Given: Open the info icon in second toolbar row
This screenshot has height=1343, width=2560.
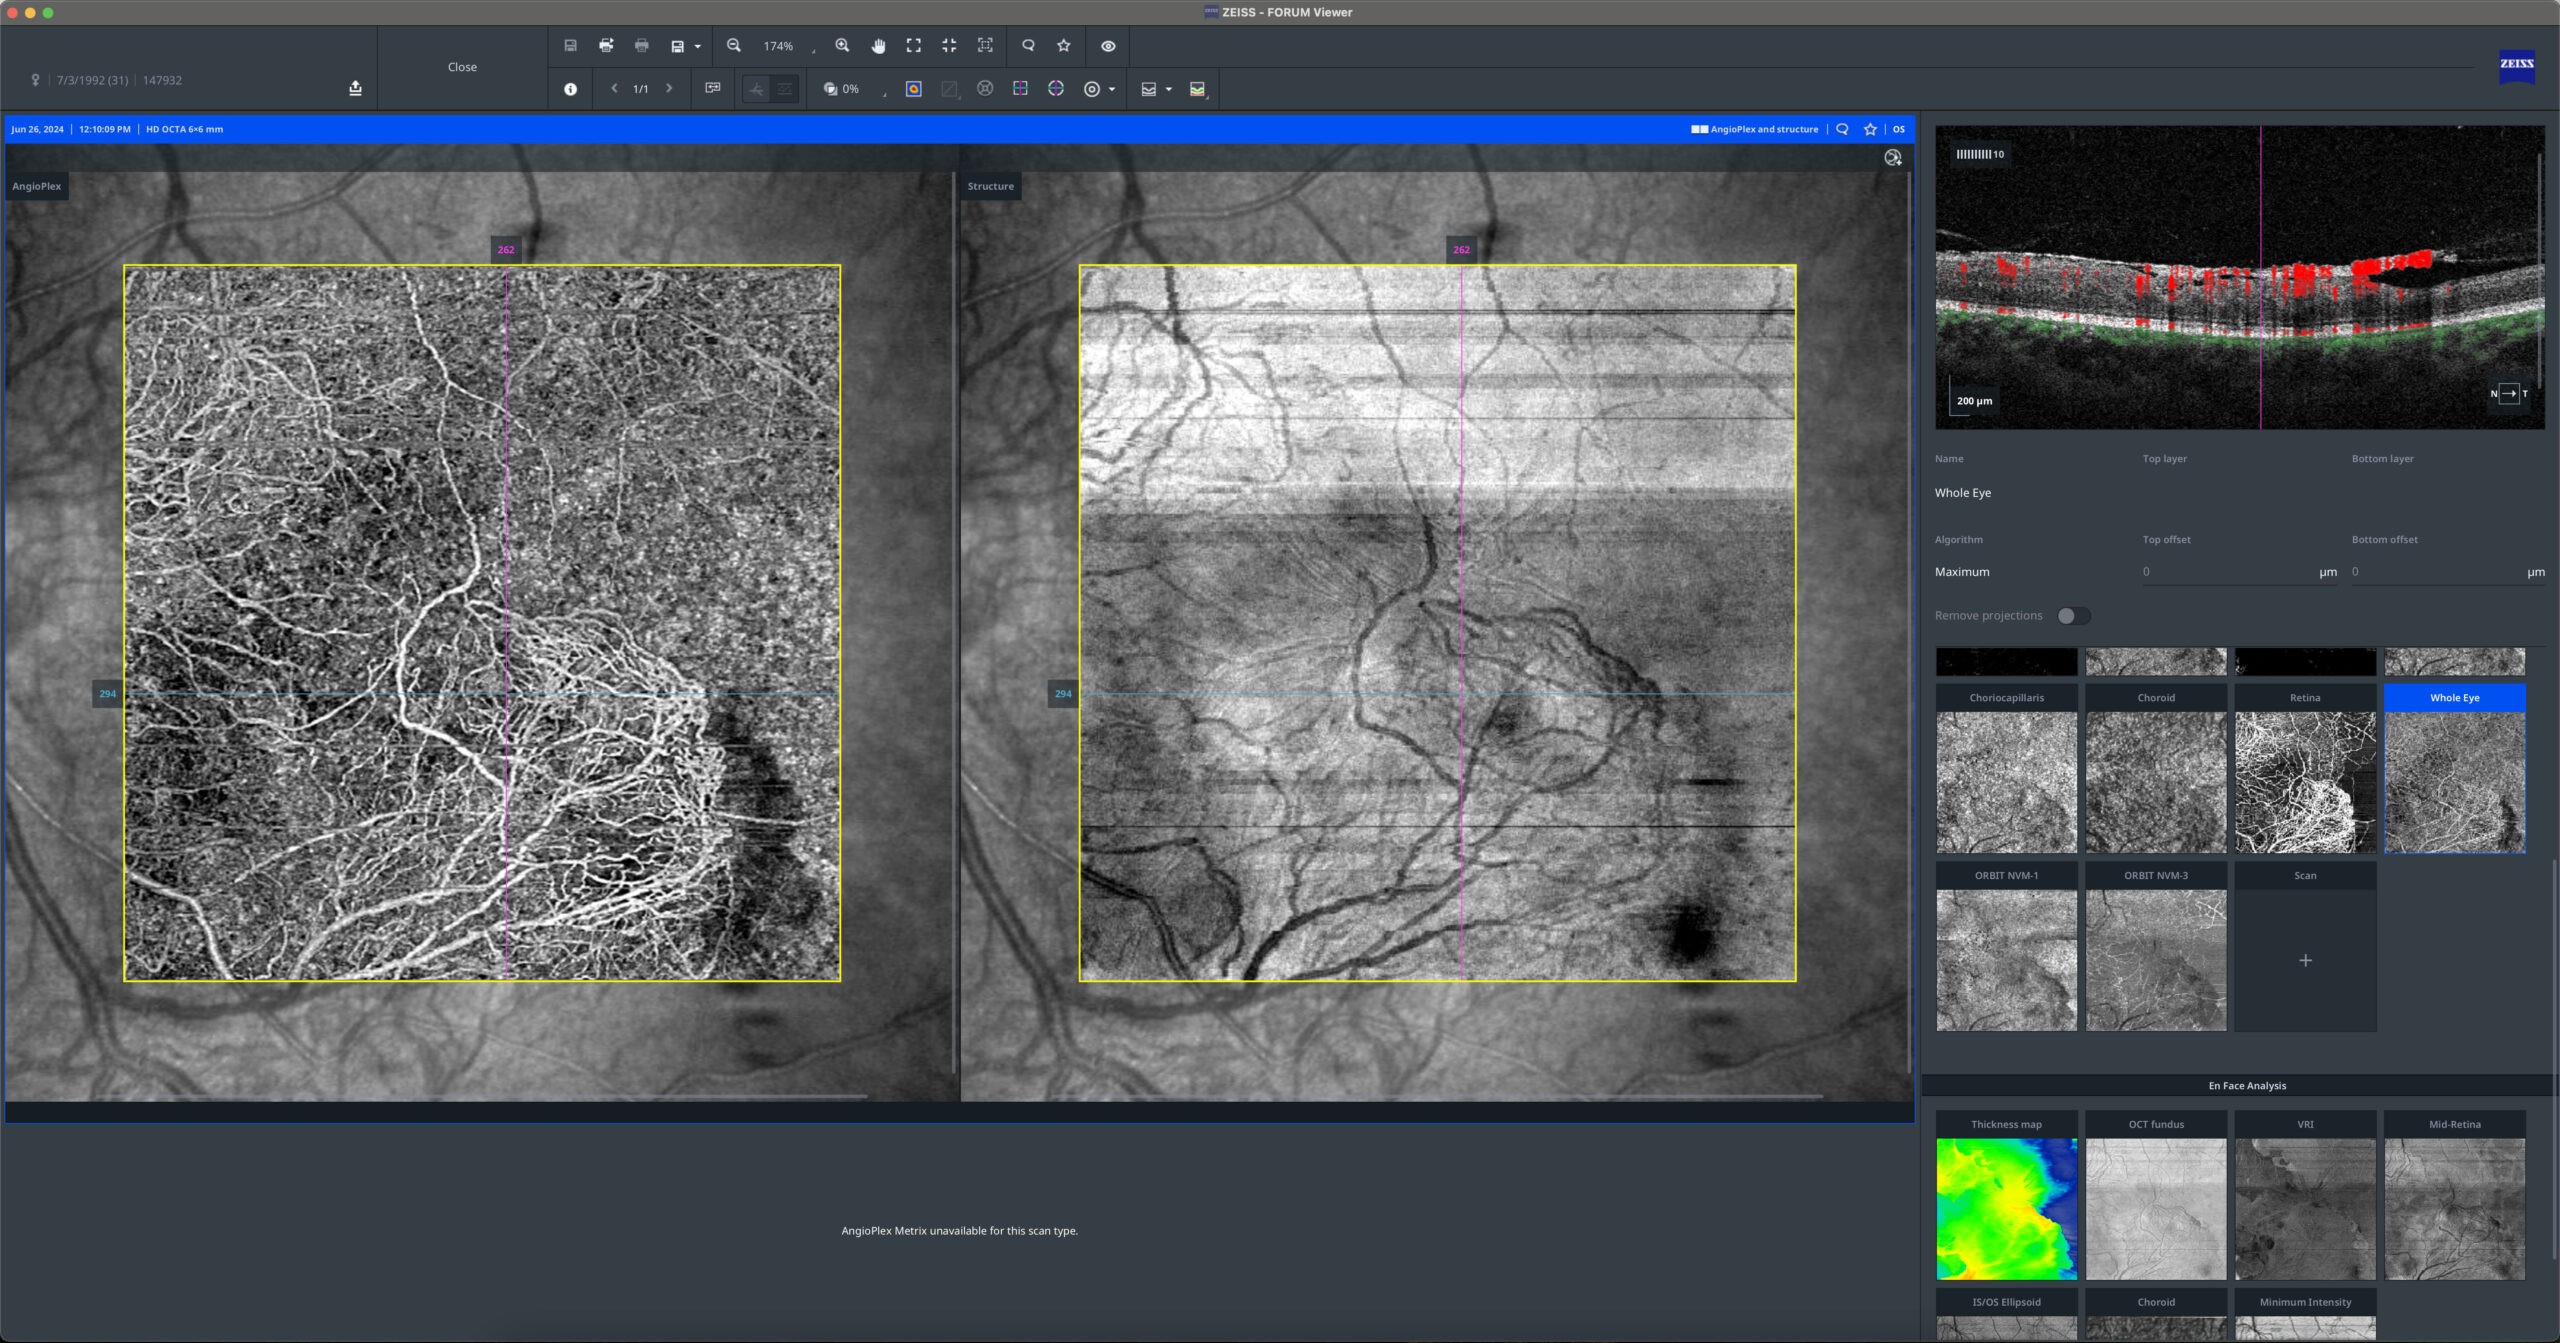Looking at the screenshot, I should click(570, 89).
